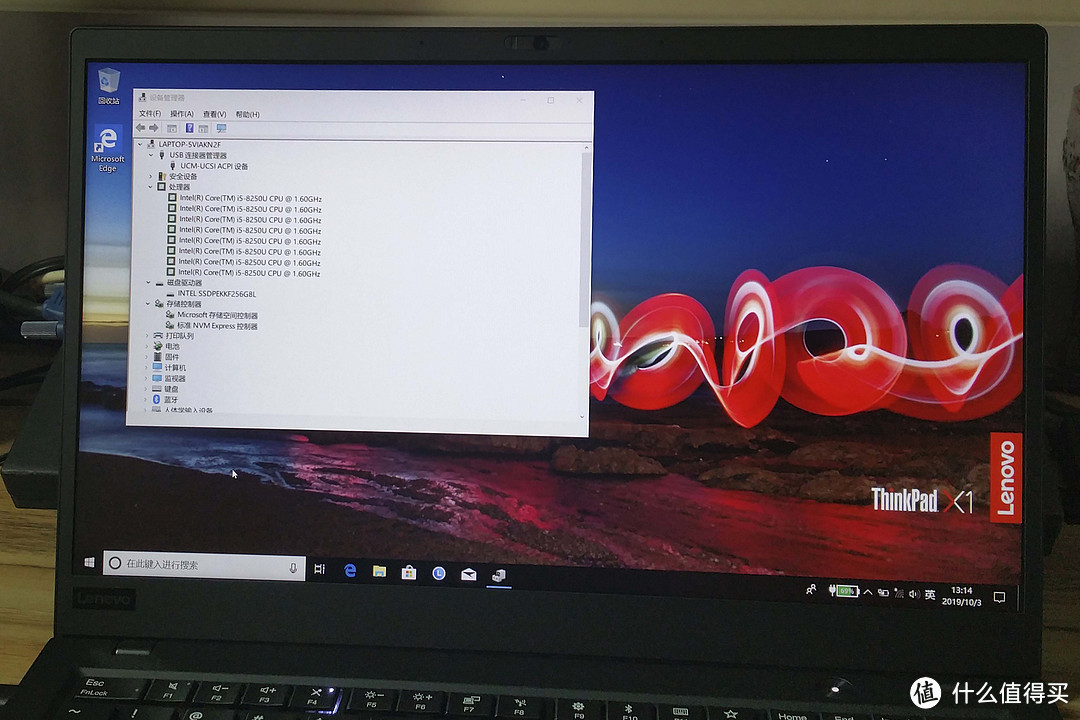Image resolution: width=1080 pixels, height=720 pixels.
Task: Click the Forward arrow in Device Manager toolbar
Action: [154, 128]
